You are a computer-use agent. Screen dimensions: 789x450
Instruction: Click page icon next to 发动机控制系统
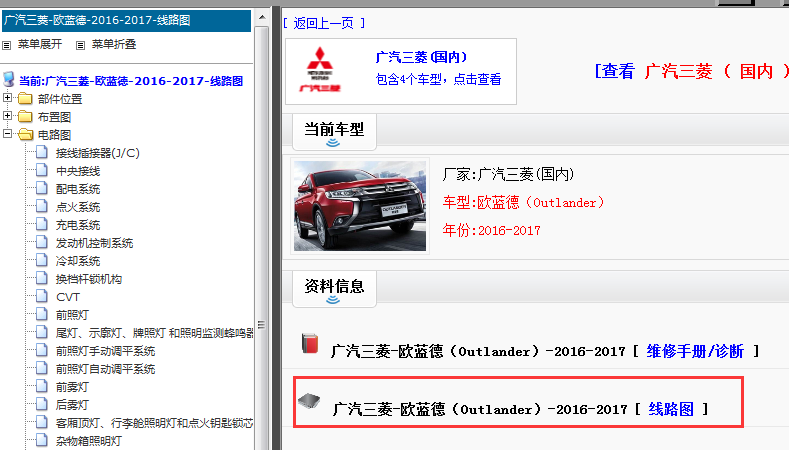42,242
